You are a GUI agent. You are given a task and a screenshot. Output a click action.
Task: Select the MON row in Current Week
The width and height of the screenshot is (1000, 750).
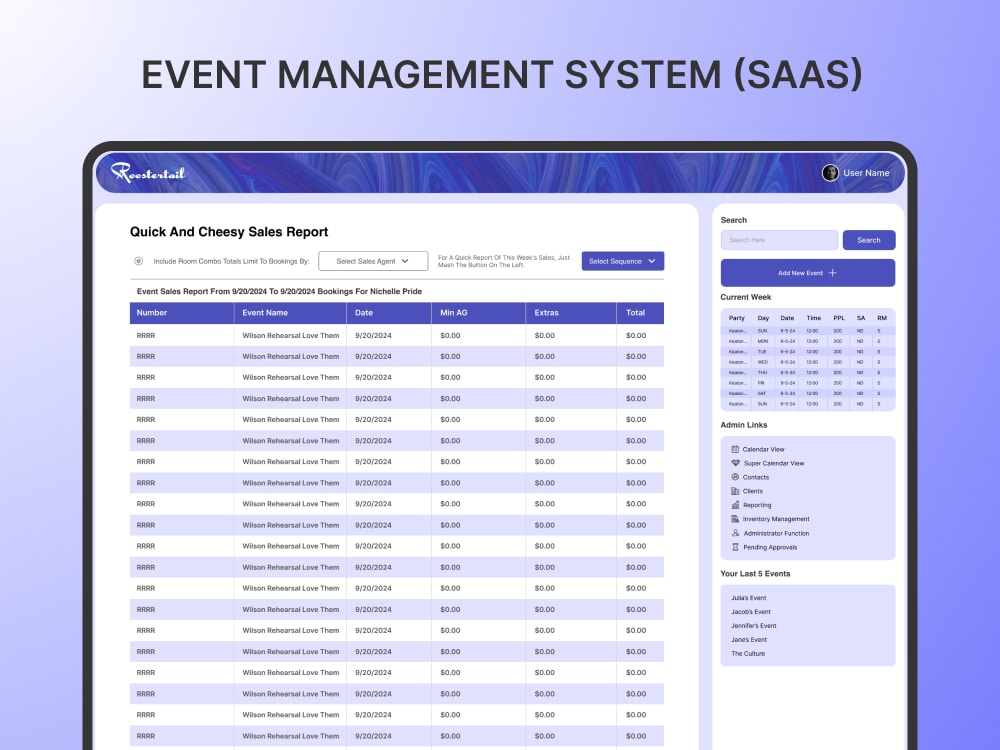point(808,341)
